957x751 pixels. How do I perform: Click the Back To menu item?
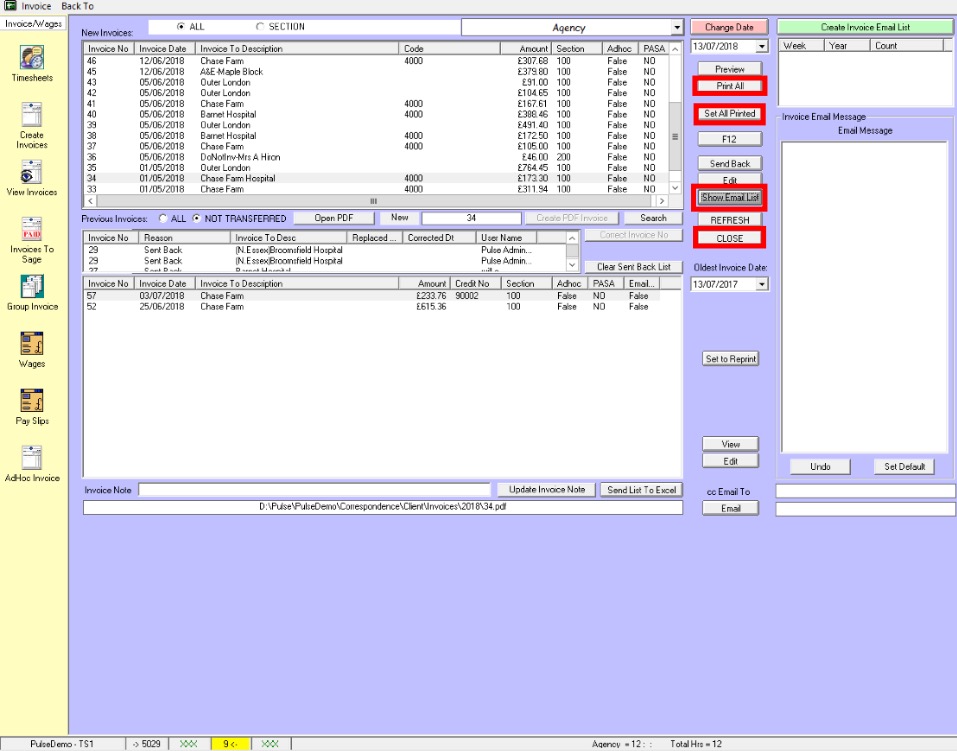click(x=78, y=6)
